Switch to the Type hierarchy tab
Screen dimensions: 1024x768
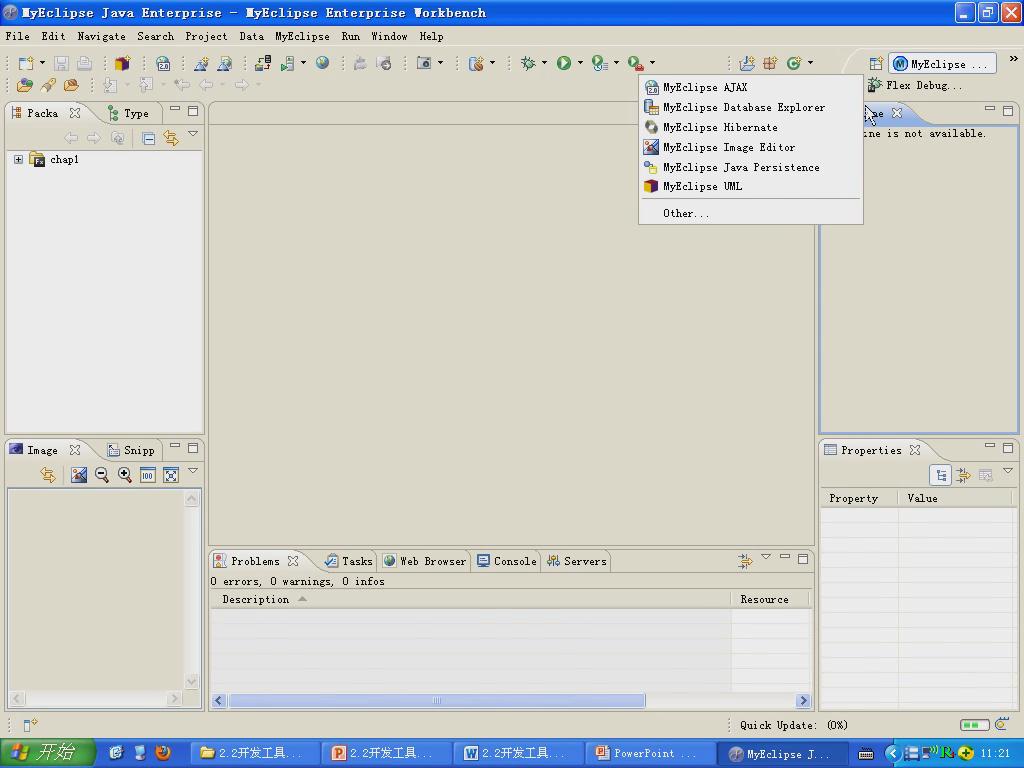pyautogui.click(x=128, y=114)
